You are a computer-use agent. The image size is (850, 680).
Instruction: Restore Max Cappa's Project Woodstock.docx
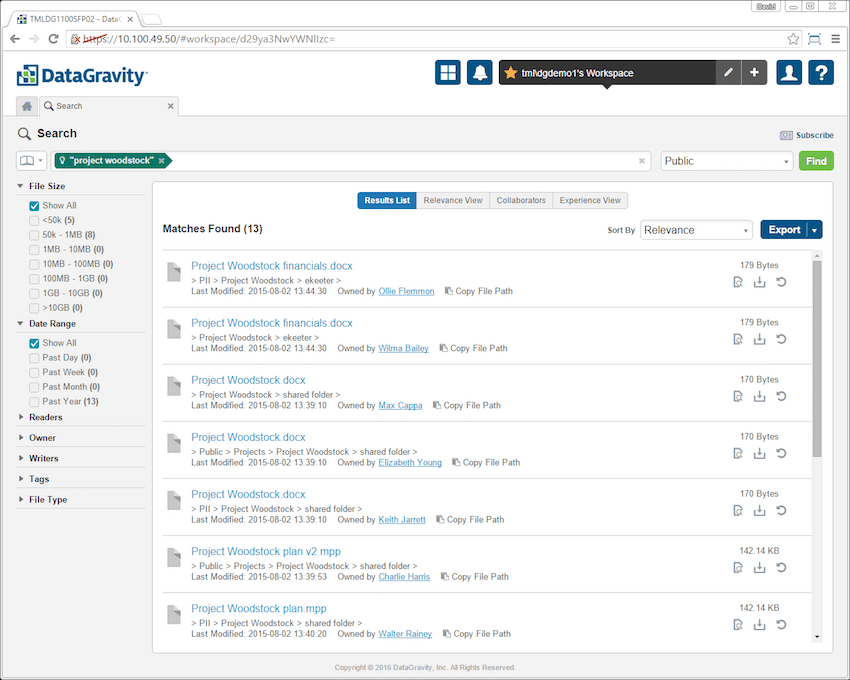tap(781, 396)
